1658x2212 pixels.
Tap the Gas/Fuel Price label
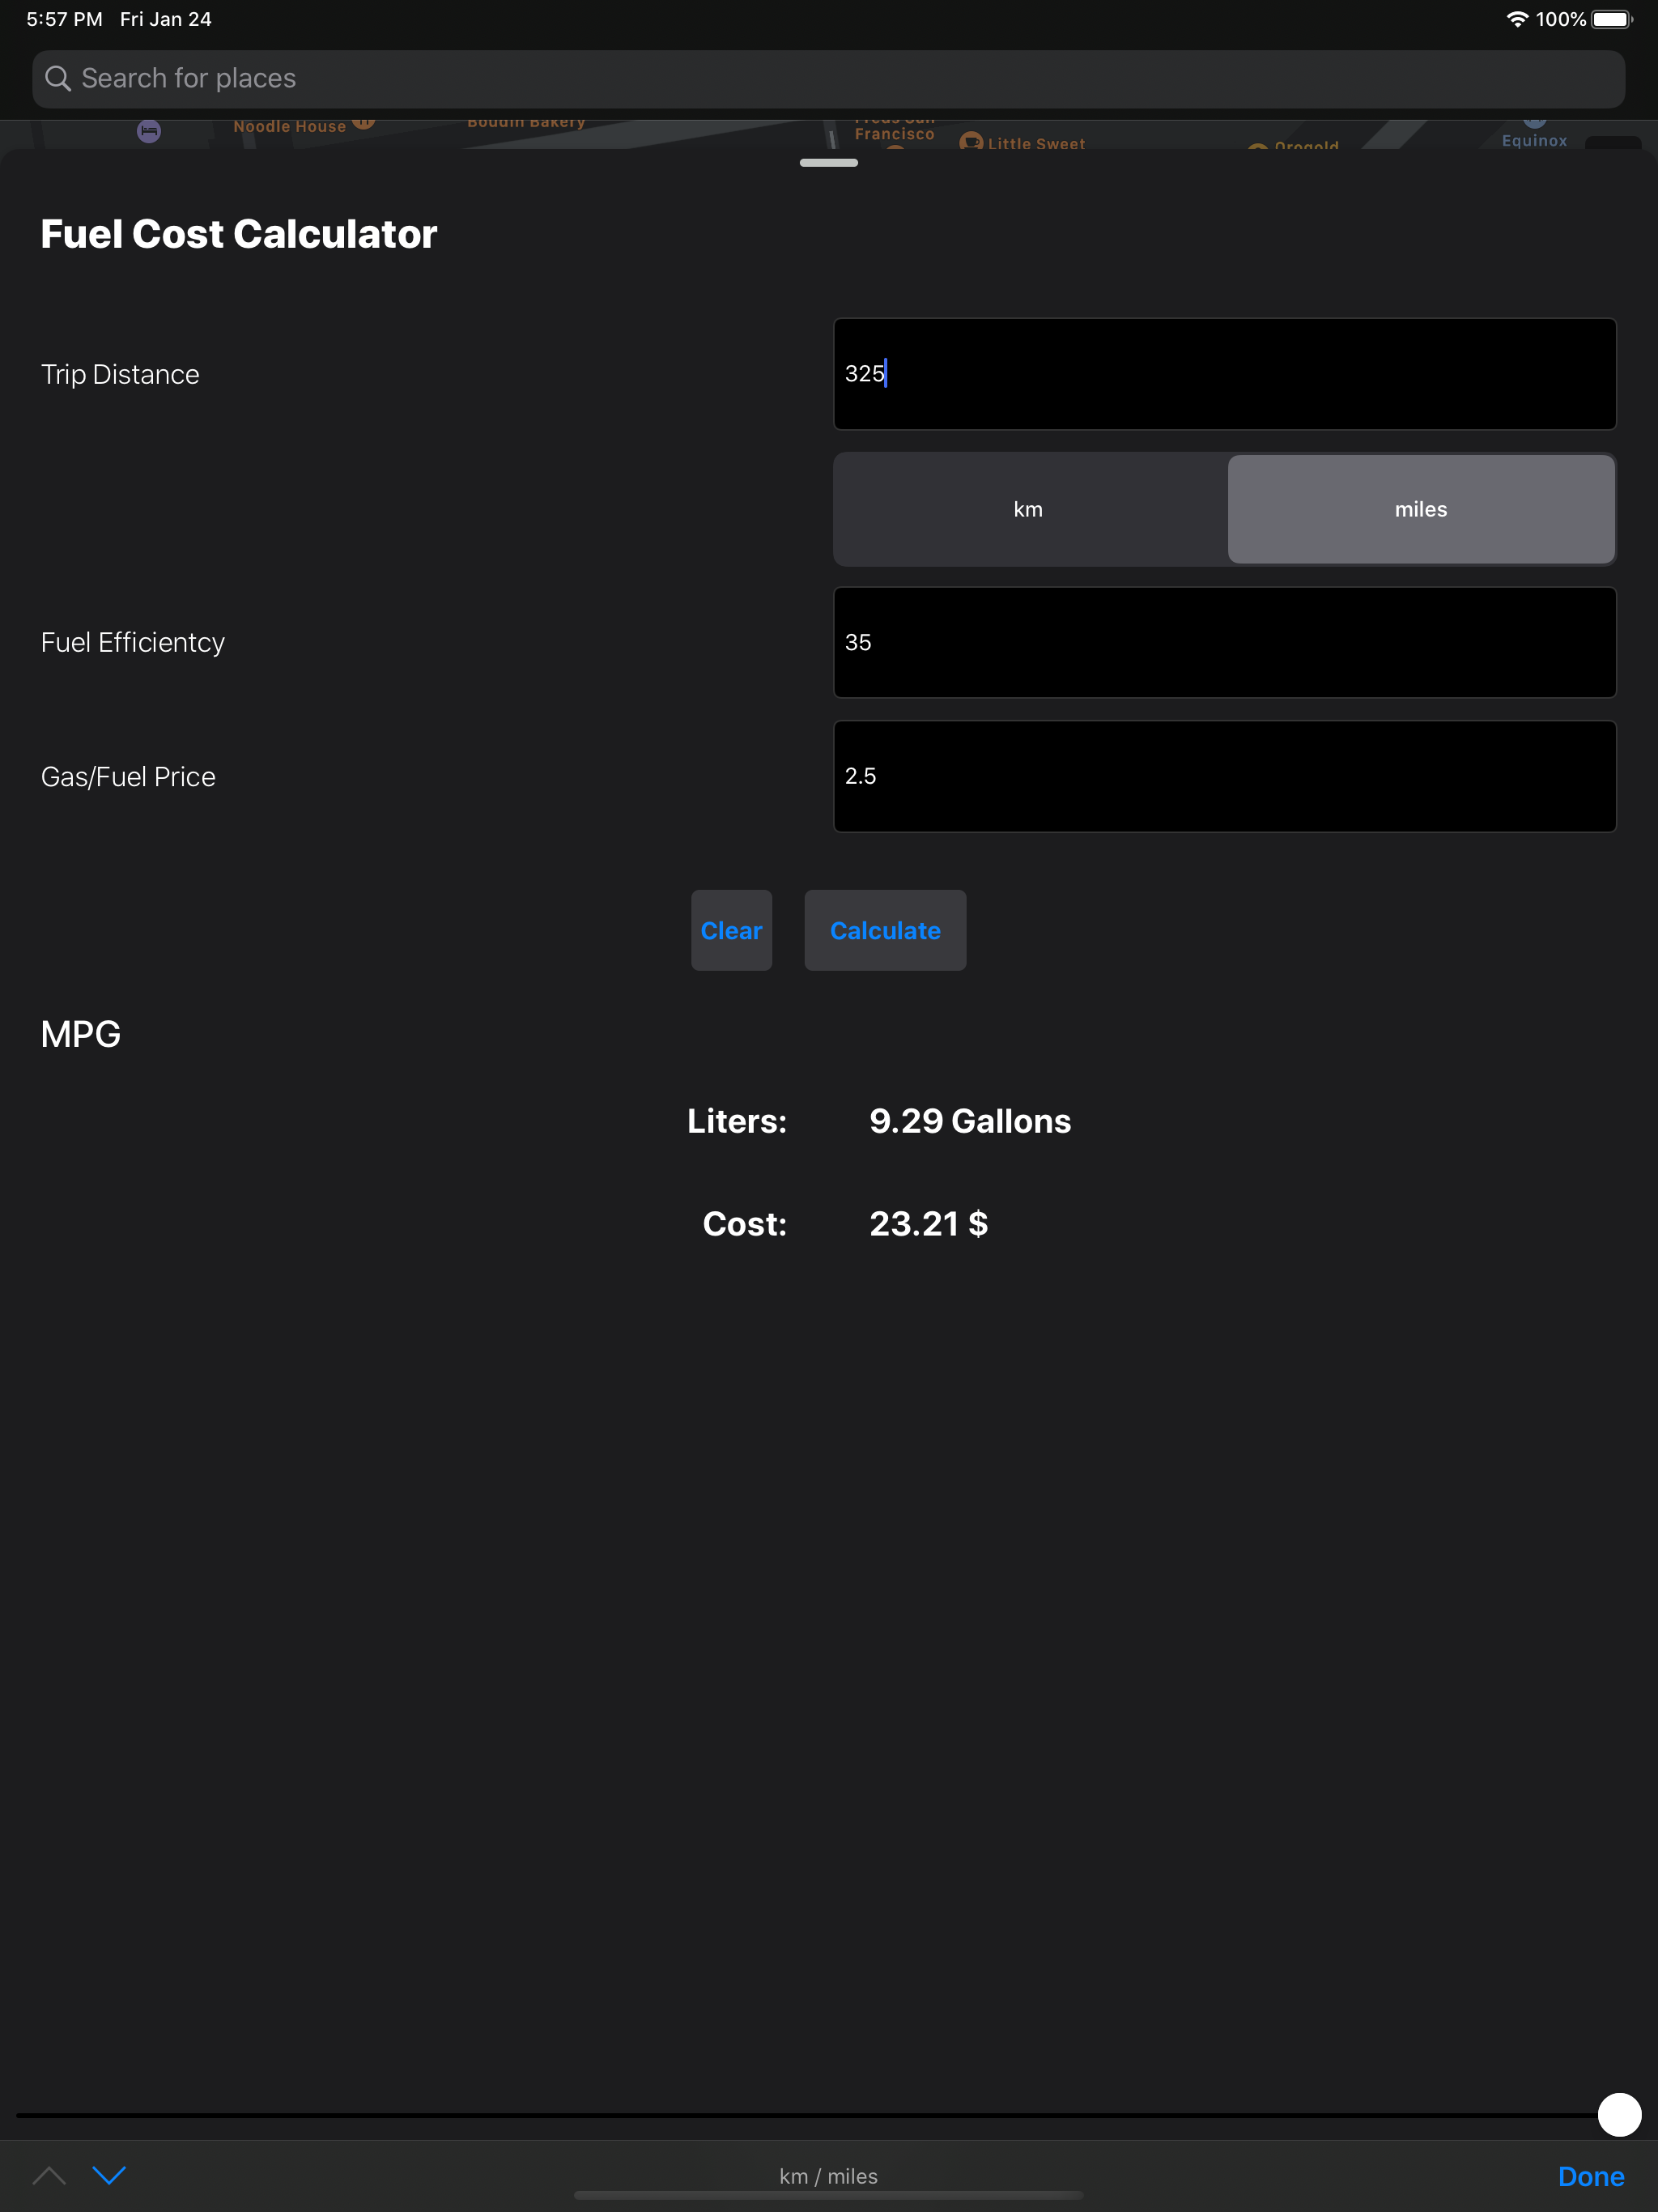[128, 777]
